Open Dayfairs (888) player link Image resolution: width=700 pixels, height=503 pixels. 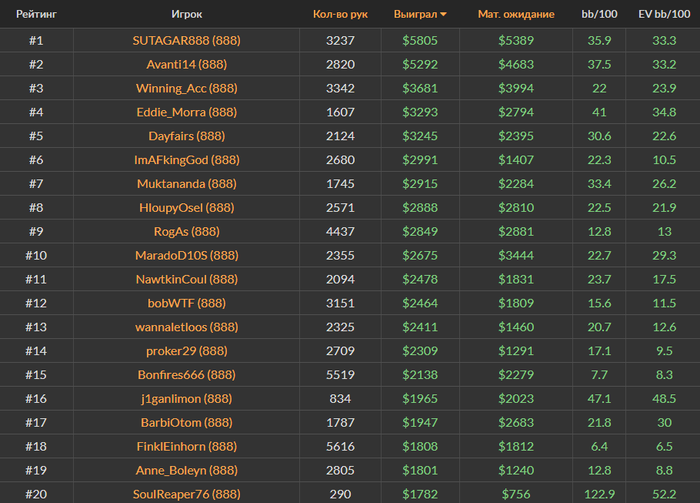click(x=186, y=136)
